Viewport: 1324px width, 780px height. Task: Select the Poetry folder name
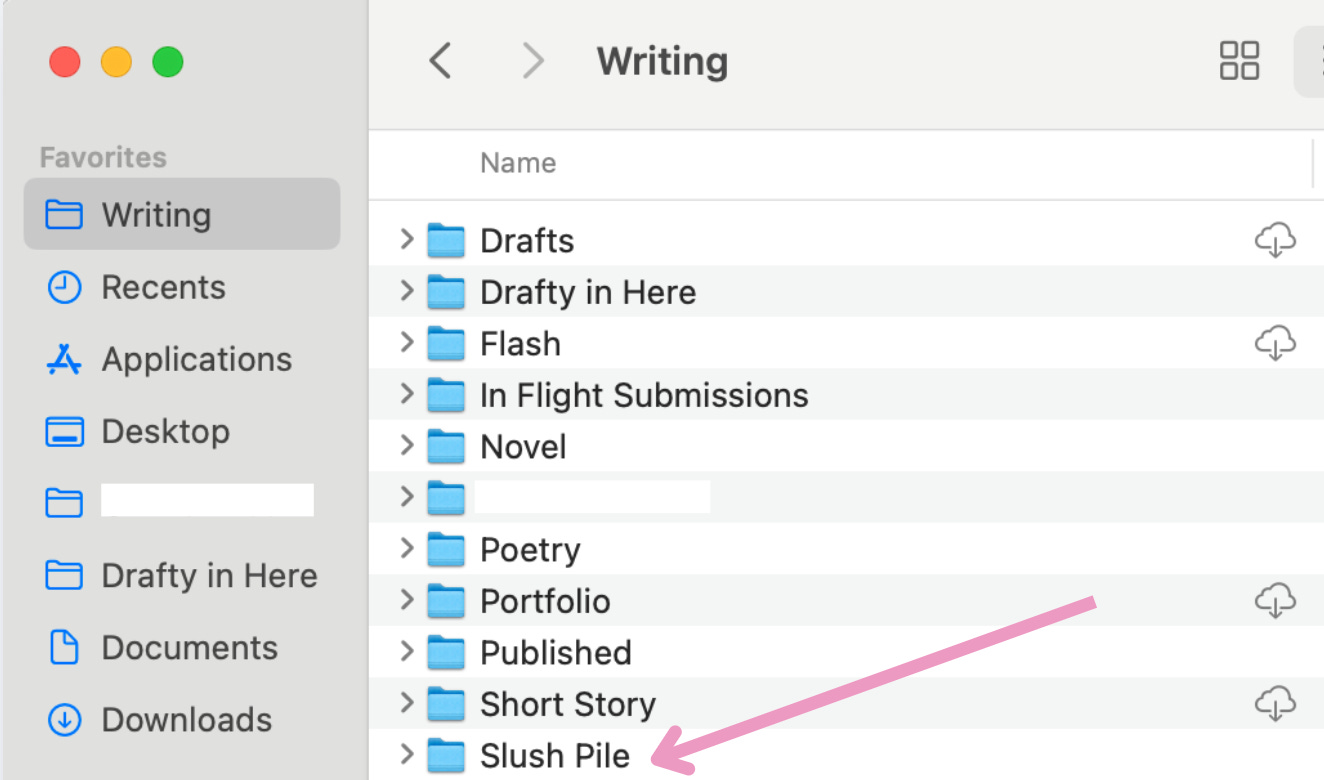[530, 550]
